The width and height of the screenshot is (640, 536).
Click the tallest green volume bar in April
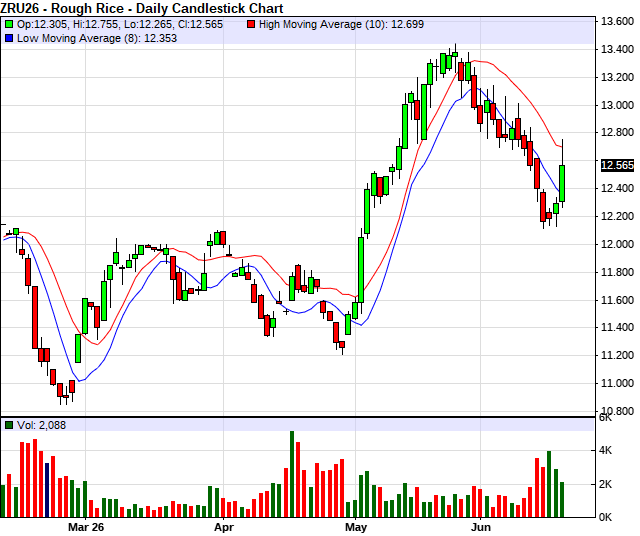[x=292, y=474]
